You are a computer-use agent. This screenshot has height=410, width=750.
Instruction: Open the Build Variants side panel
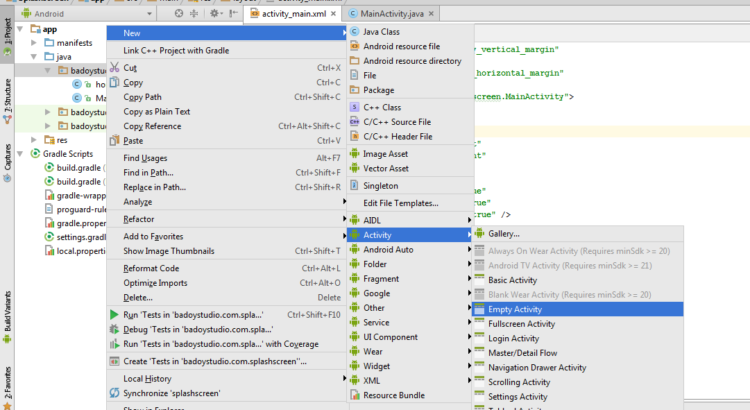coord(7,311)
